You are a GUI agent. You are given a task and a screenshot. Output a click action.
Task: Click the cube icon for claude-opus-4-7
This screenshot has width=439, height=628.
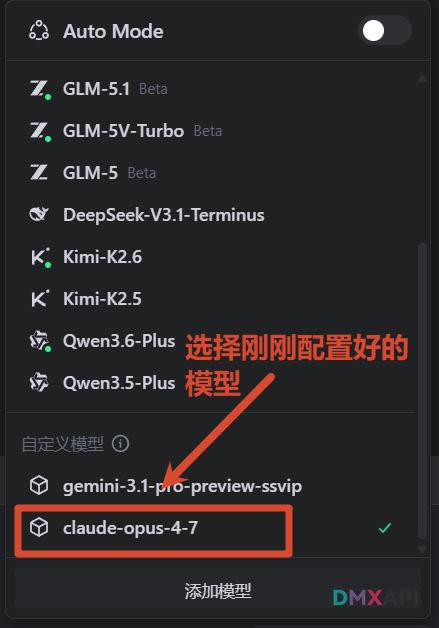39,527
